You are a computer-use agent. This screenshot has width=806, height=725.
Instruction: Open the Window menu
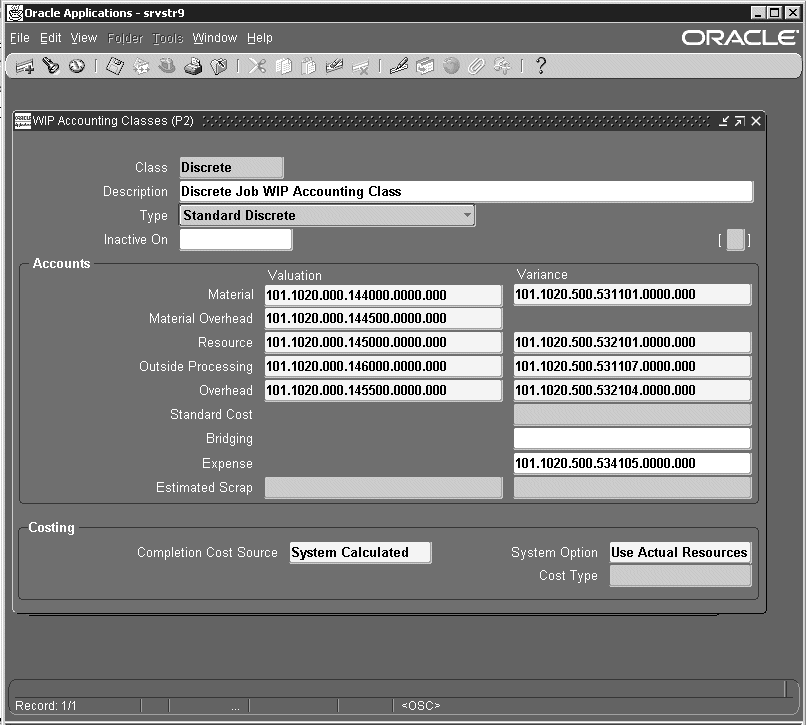[214, 38]
